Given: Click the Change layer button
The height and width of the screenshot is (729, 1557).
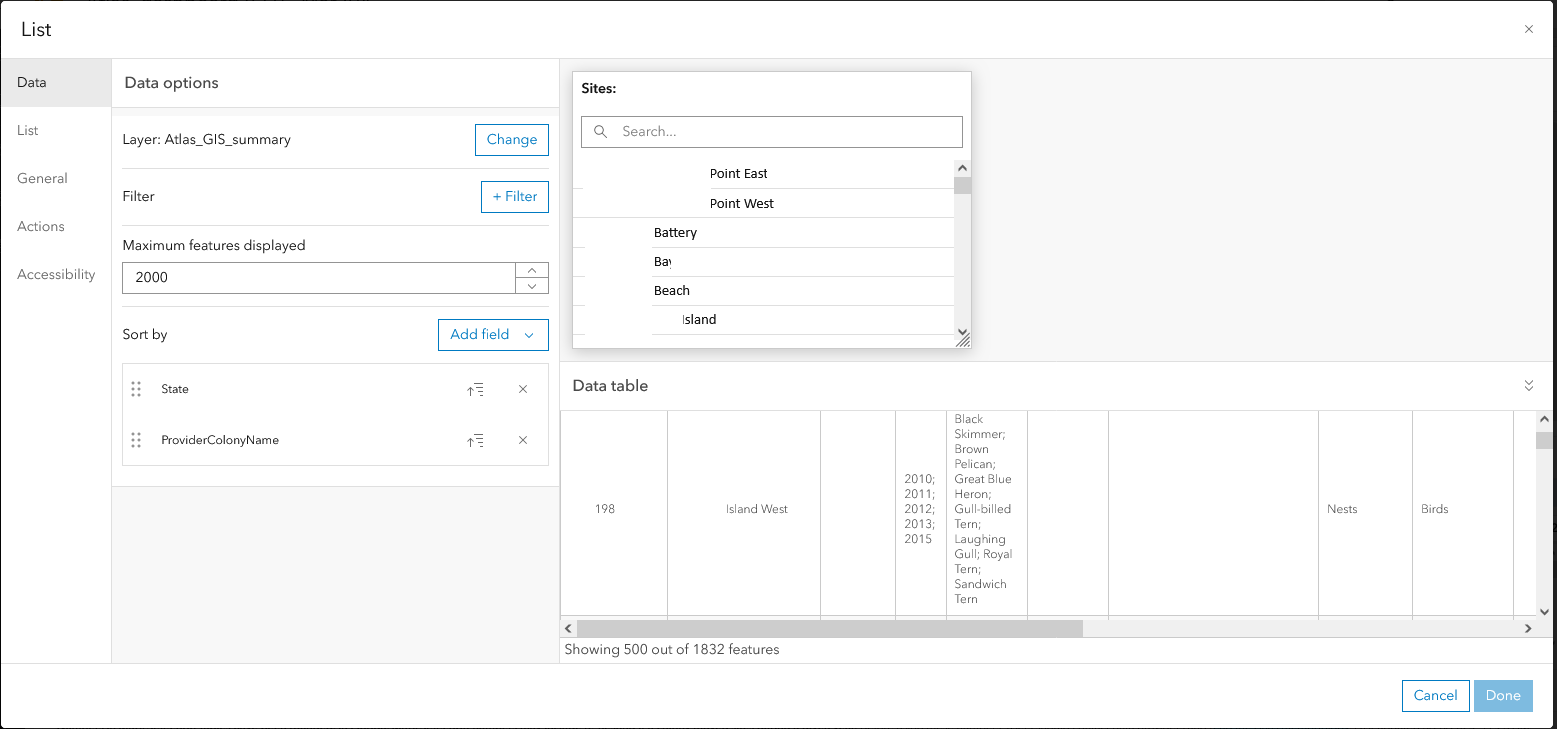Looking at the screenshot, I should click(512, 140).
